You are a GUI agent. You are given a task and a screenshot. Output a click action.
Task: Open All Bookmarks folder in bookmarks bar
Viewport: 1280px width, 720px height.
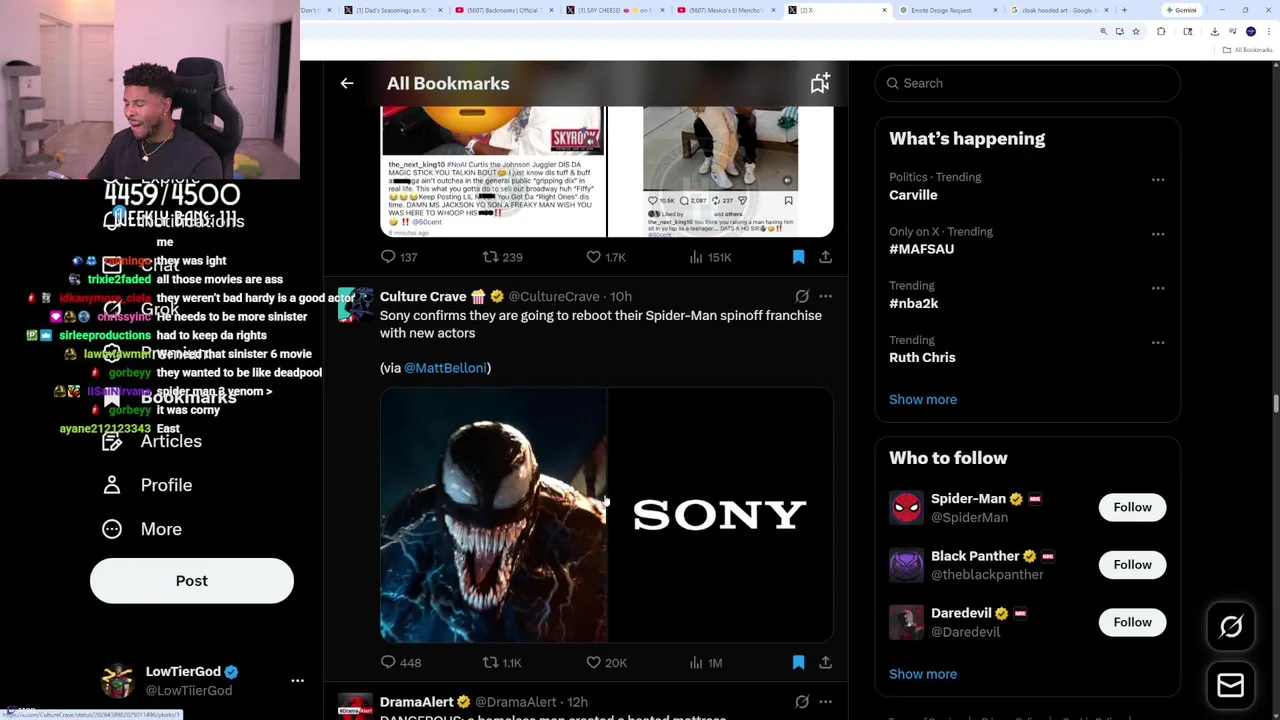(x=1249, y=50)
